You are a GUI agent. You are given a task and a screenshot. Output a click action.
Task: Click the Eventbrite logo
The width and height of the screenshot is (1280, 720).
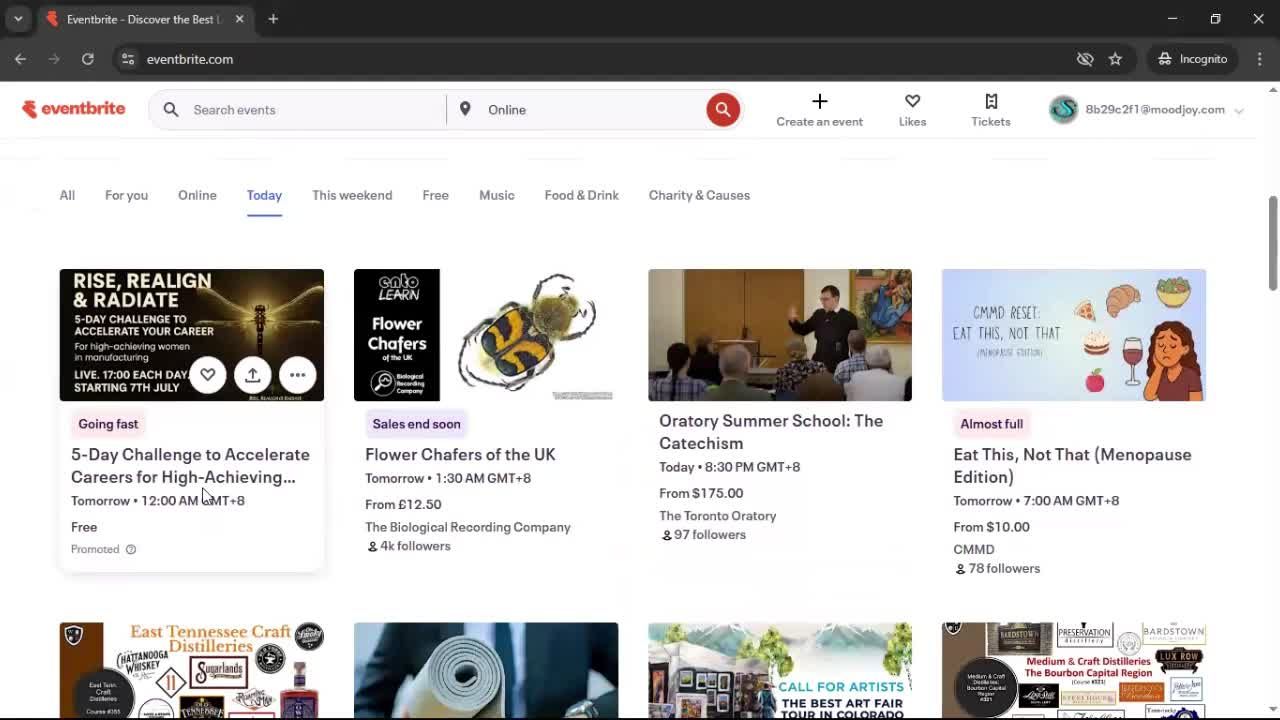click(74, 109)
